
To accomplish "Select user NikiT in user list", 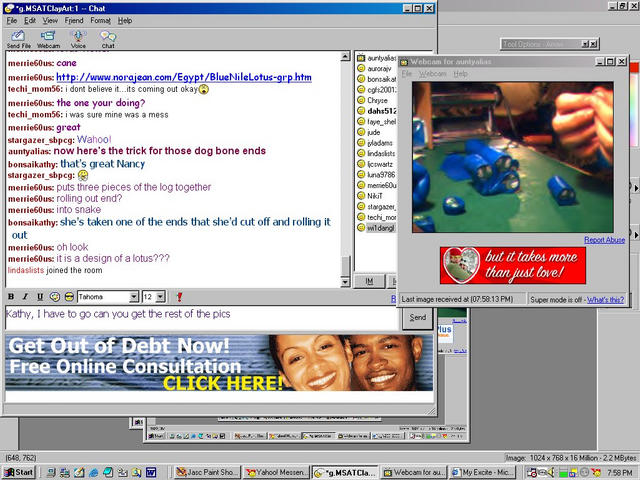I will tap(370, 196).
